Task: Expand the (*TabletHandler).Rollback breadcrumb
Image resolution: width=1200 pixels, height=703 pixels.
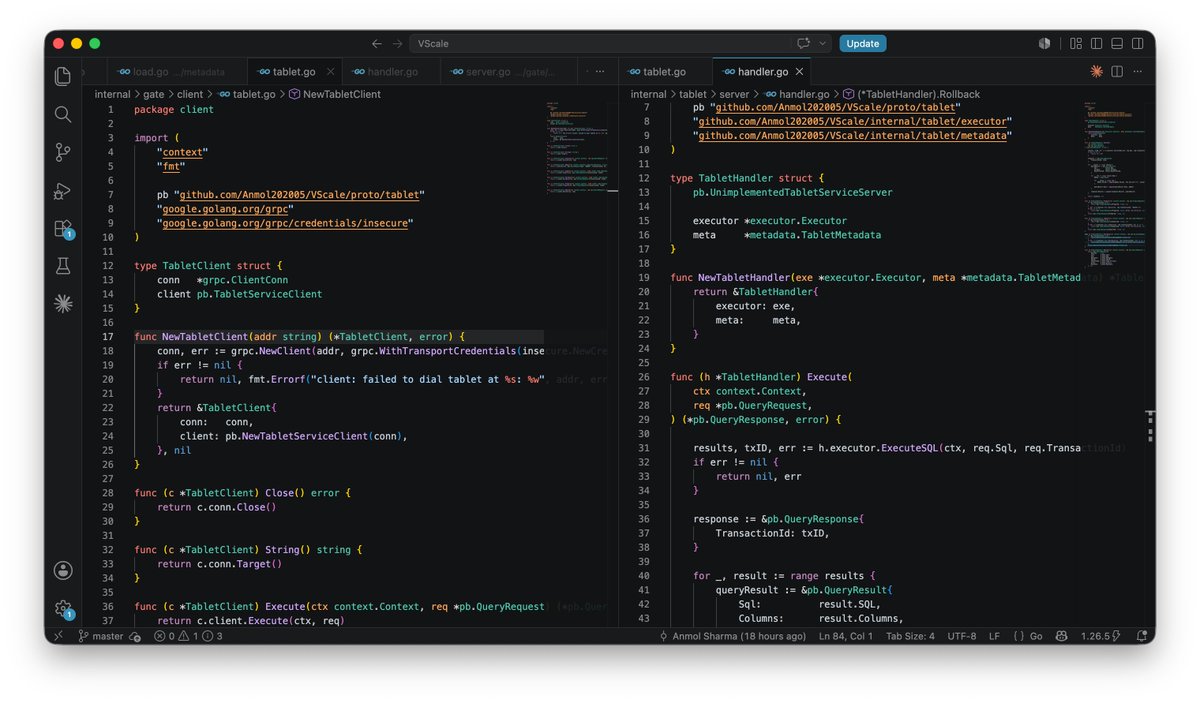Action: pos(912,94)
